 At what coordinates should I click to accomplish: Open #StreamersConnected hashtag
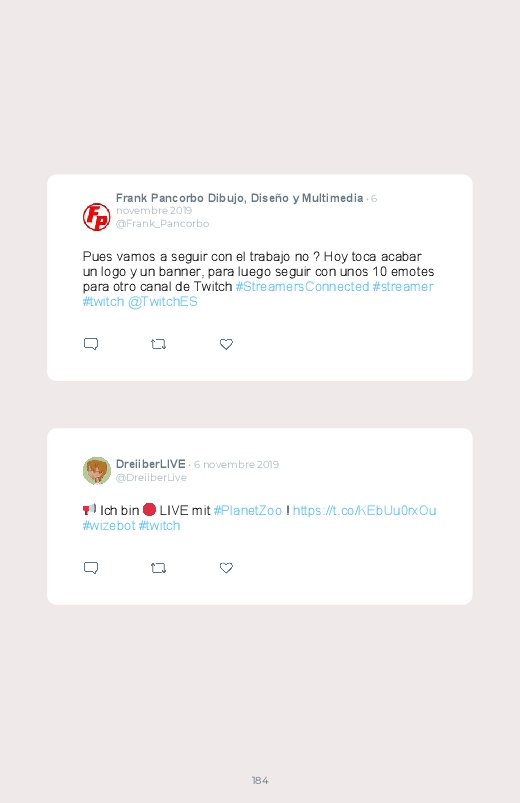point(302,286)
